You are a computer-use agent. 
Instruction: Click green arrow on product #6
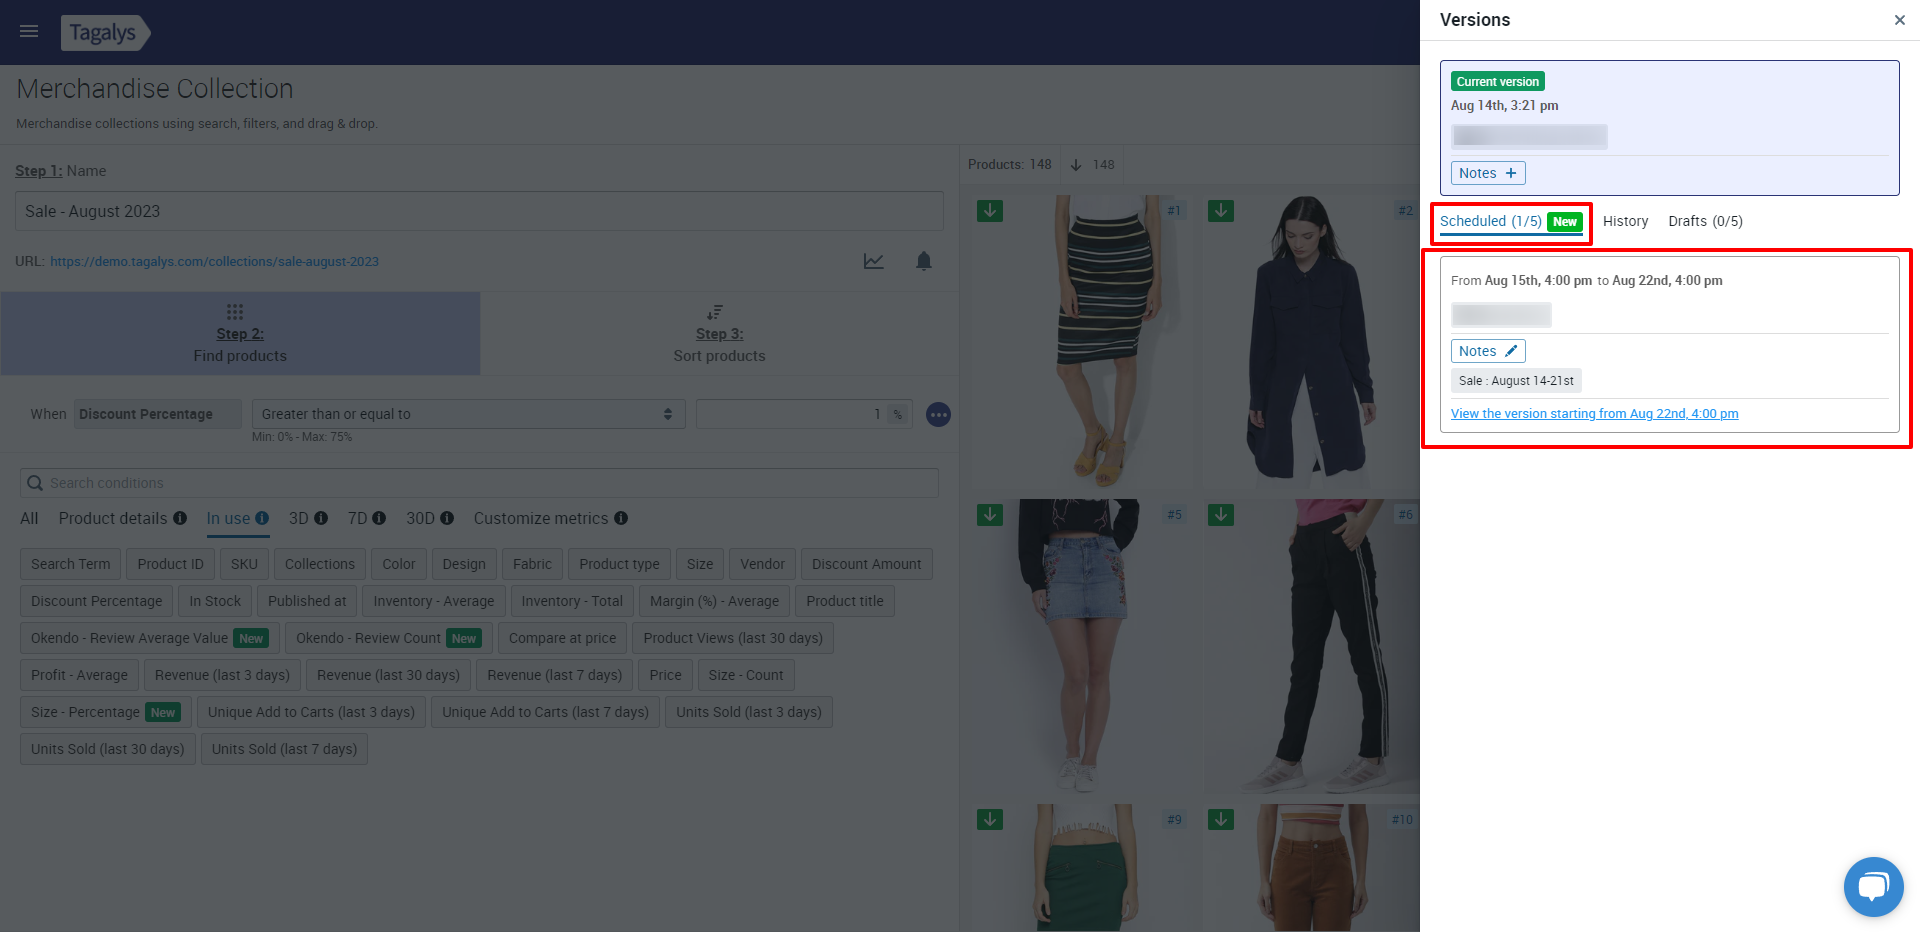coord(1221,515)
